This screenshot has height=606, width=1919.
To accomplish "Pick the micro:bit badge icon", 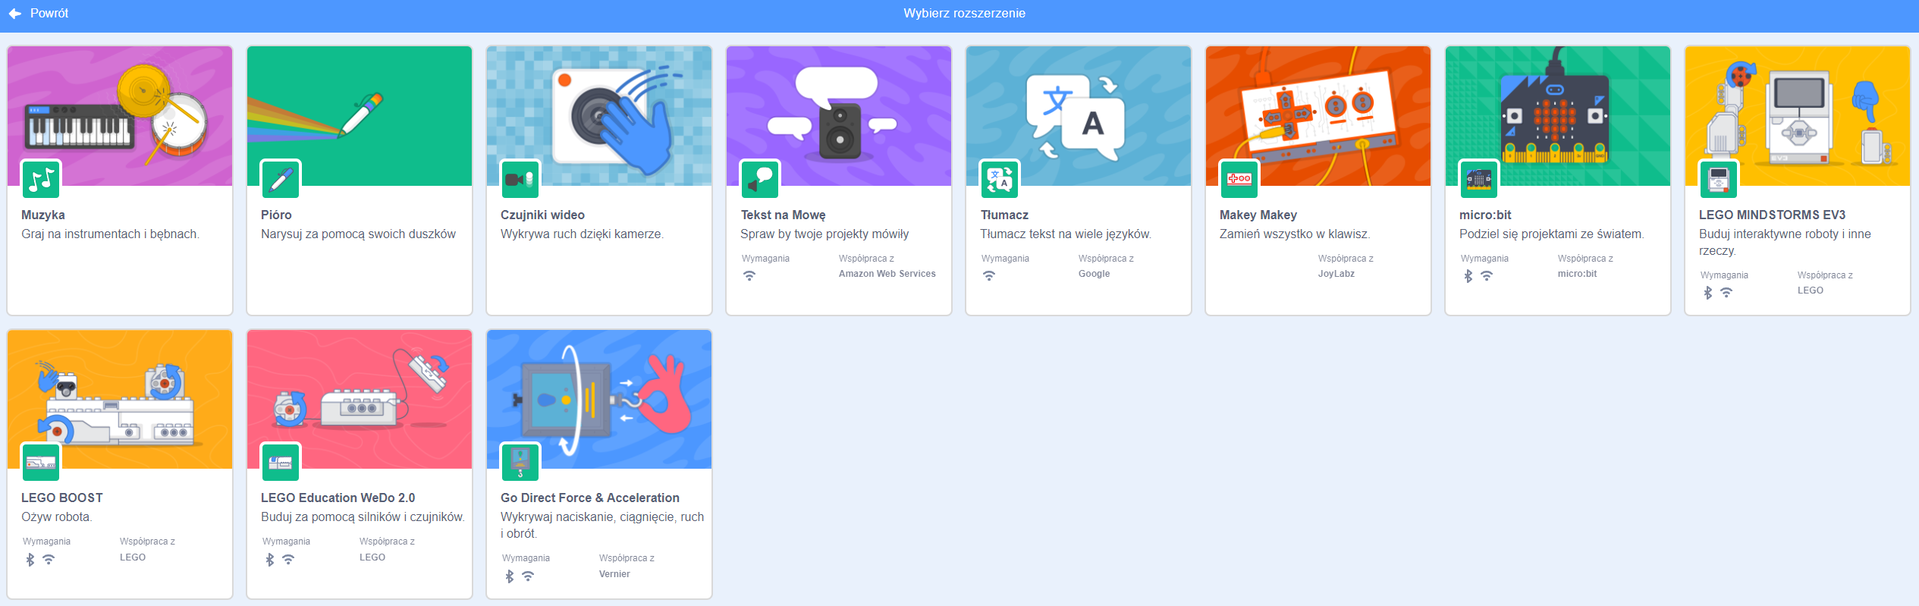I will [1478, 180].
